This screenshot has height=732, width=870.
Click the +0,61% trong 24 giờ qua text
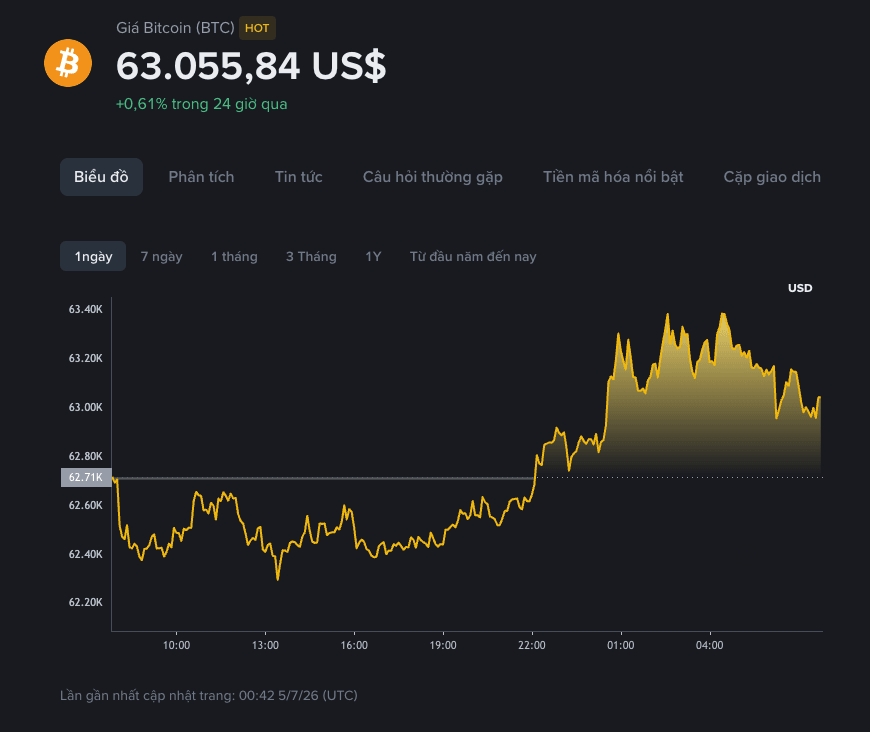point(201,104)
